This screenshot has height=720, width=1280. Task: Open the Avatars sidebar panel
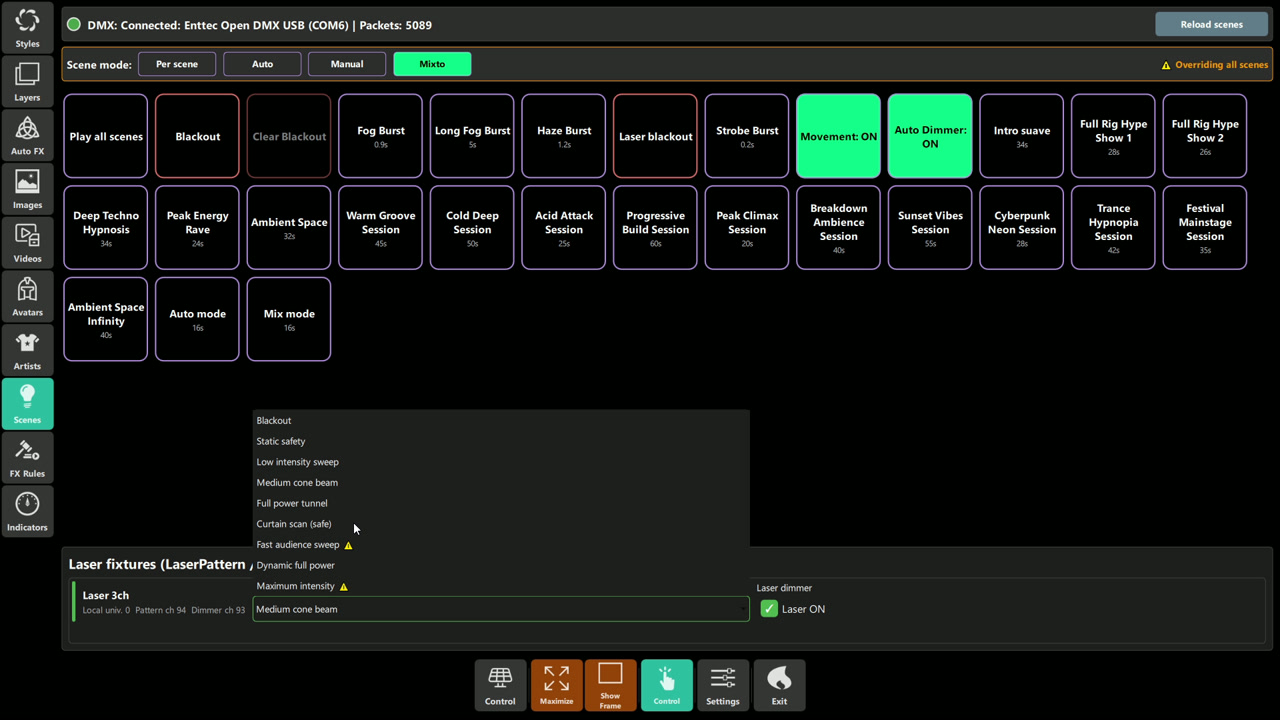coord(27,297)
